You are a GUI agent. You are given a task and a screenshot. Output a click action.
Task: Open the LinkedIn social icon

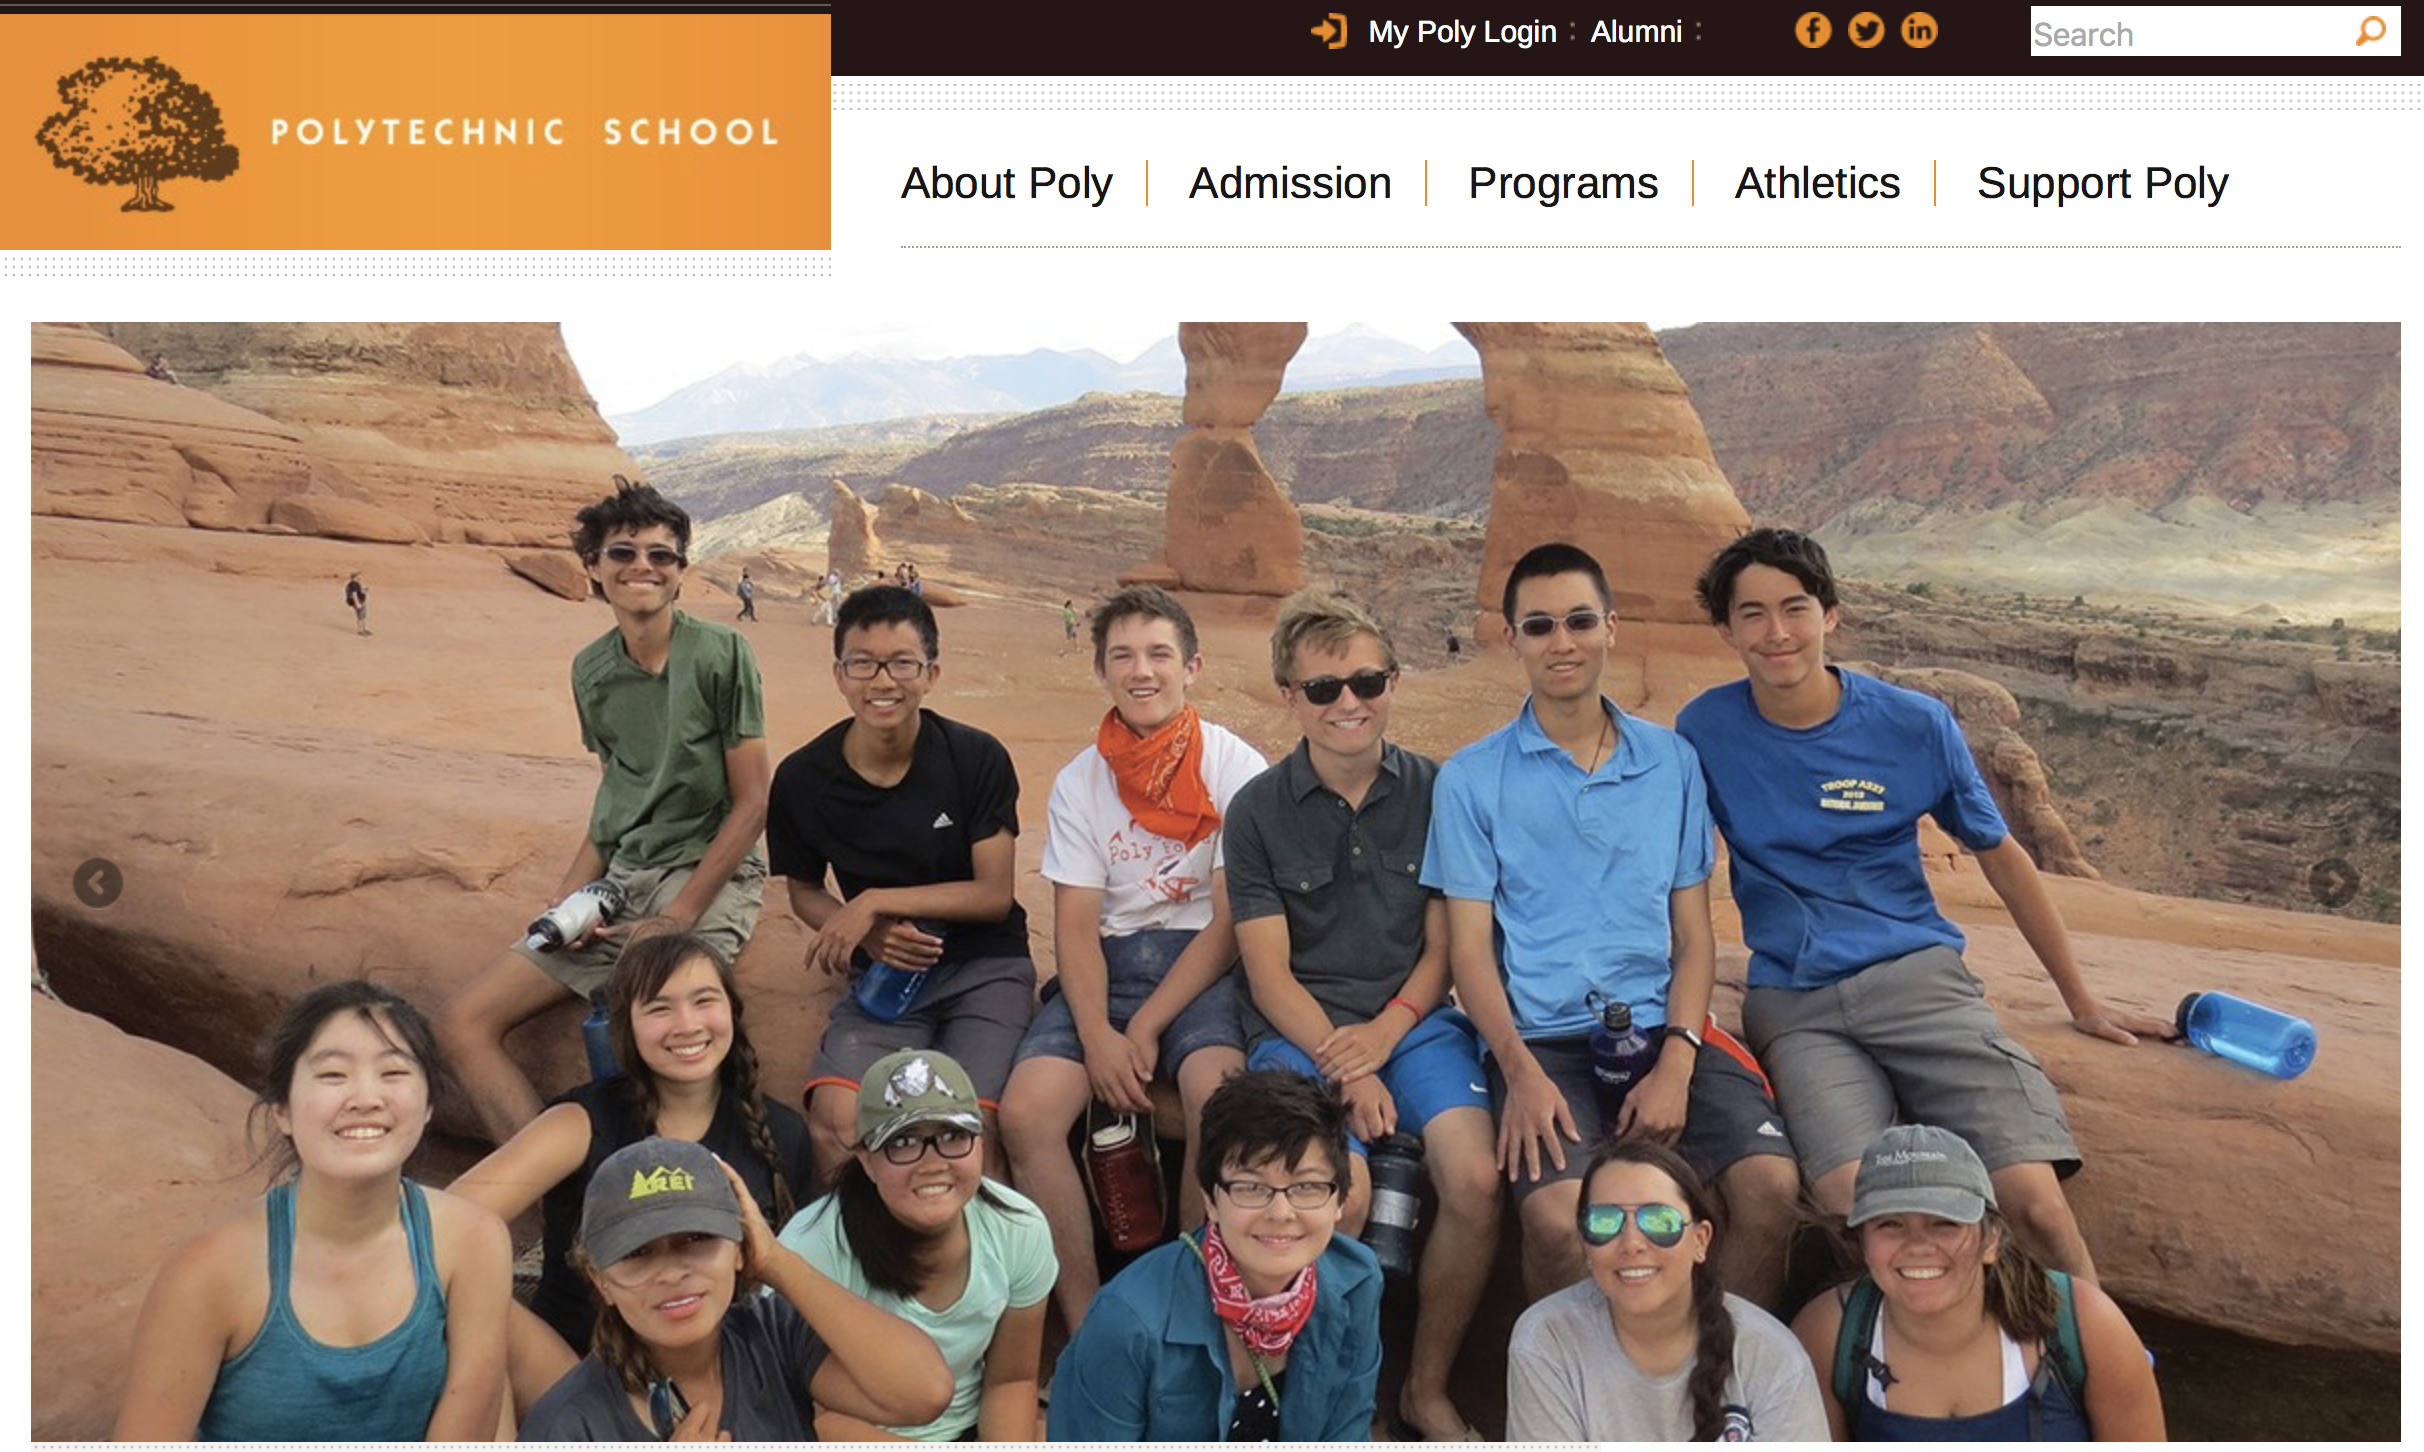1919,30
